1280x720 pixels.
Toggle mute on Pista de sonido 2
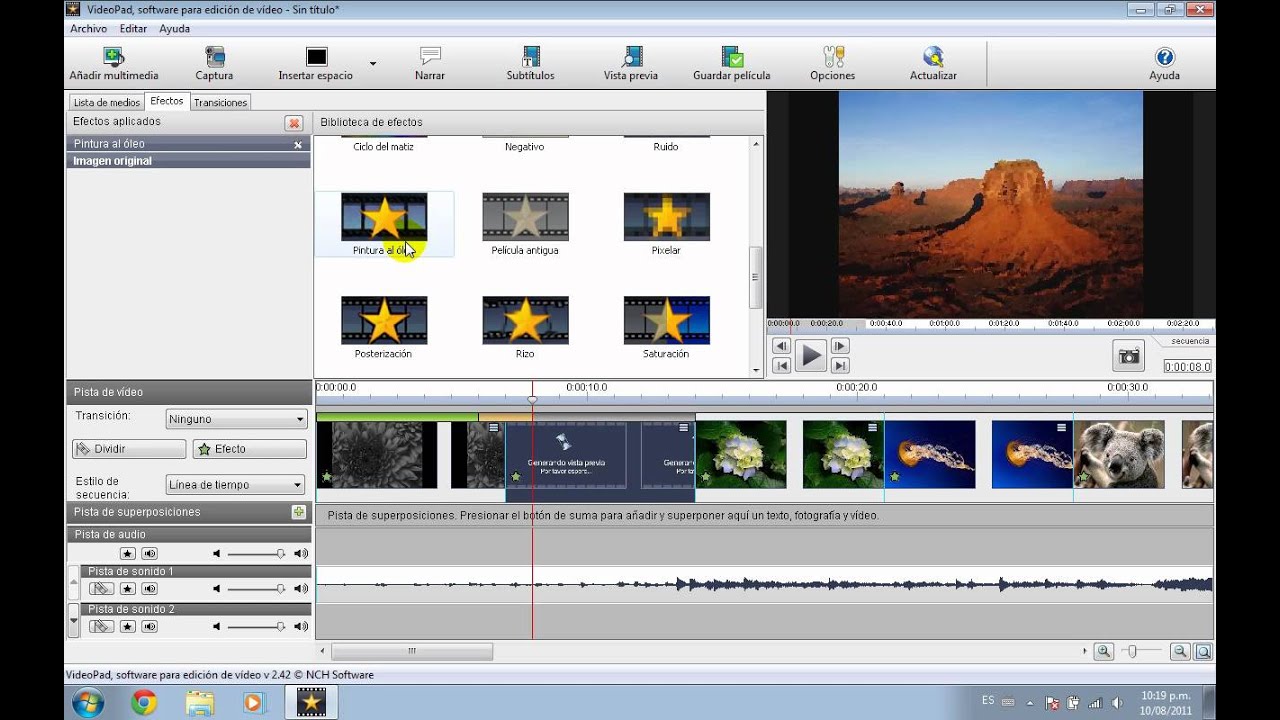pos(150,627)
